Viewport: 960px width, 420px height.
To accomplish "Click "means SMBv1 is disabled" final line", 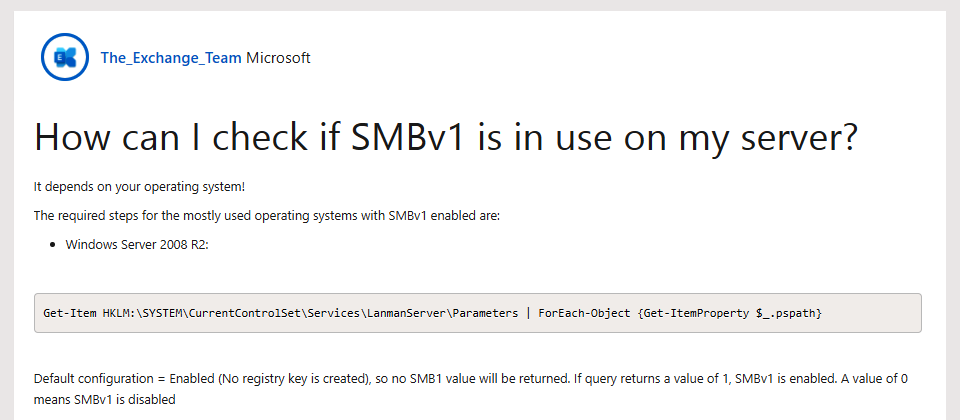I will (x=105, y=400).
